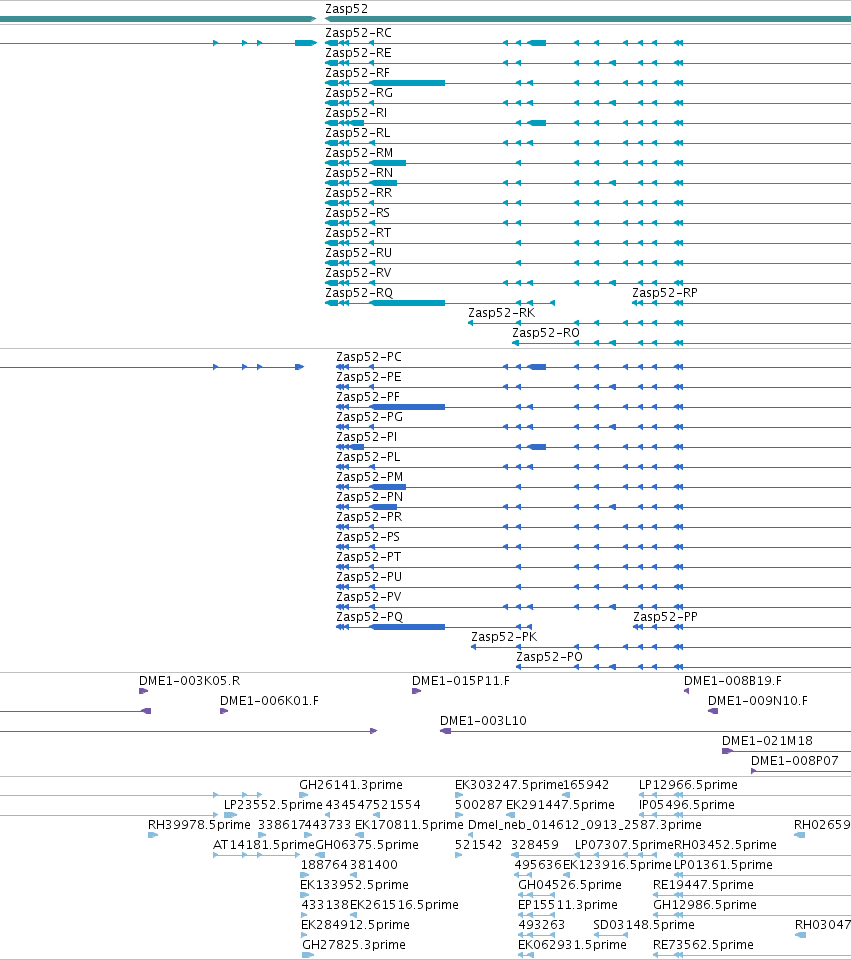The width and height of the screenshot is (851, 960).
Task: Select EST RE73562.5prime
Action: pos(703,945)
